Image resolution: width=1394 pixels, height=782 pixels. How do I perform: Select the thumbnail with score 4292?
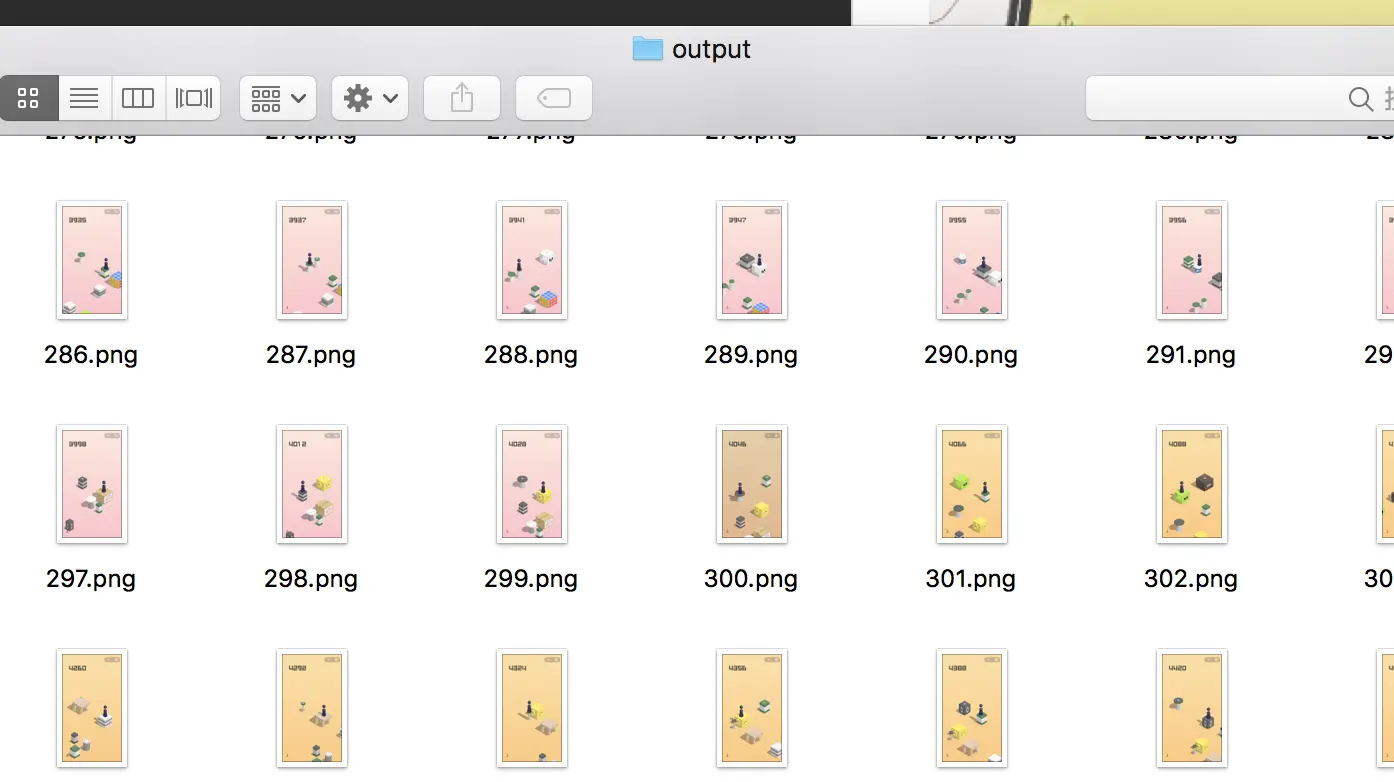click(x=312, y=708)
